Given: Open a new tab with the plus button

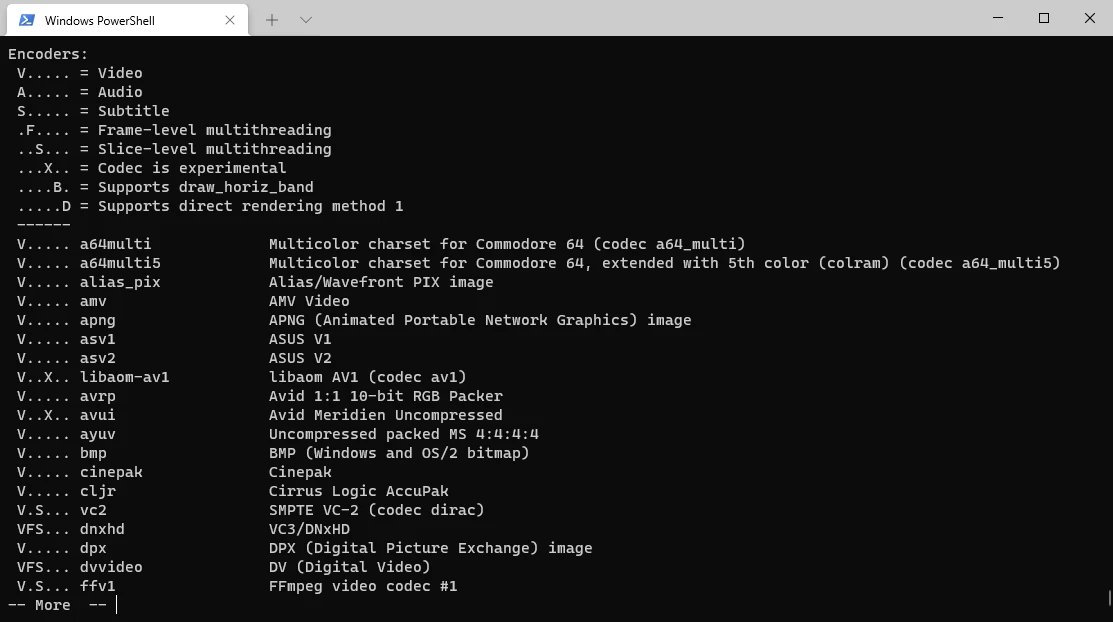Looking at the screenshot, I should pos(272,20).
